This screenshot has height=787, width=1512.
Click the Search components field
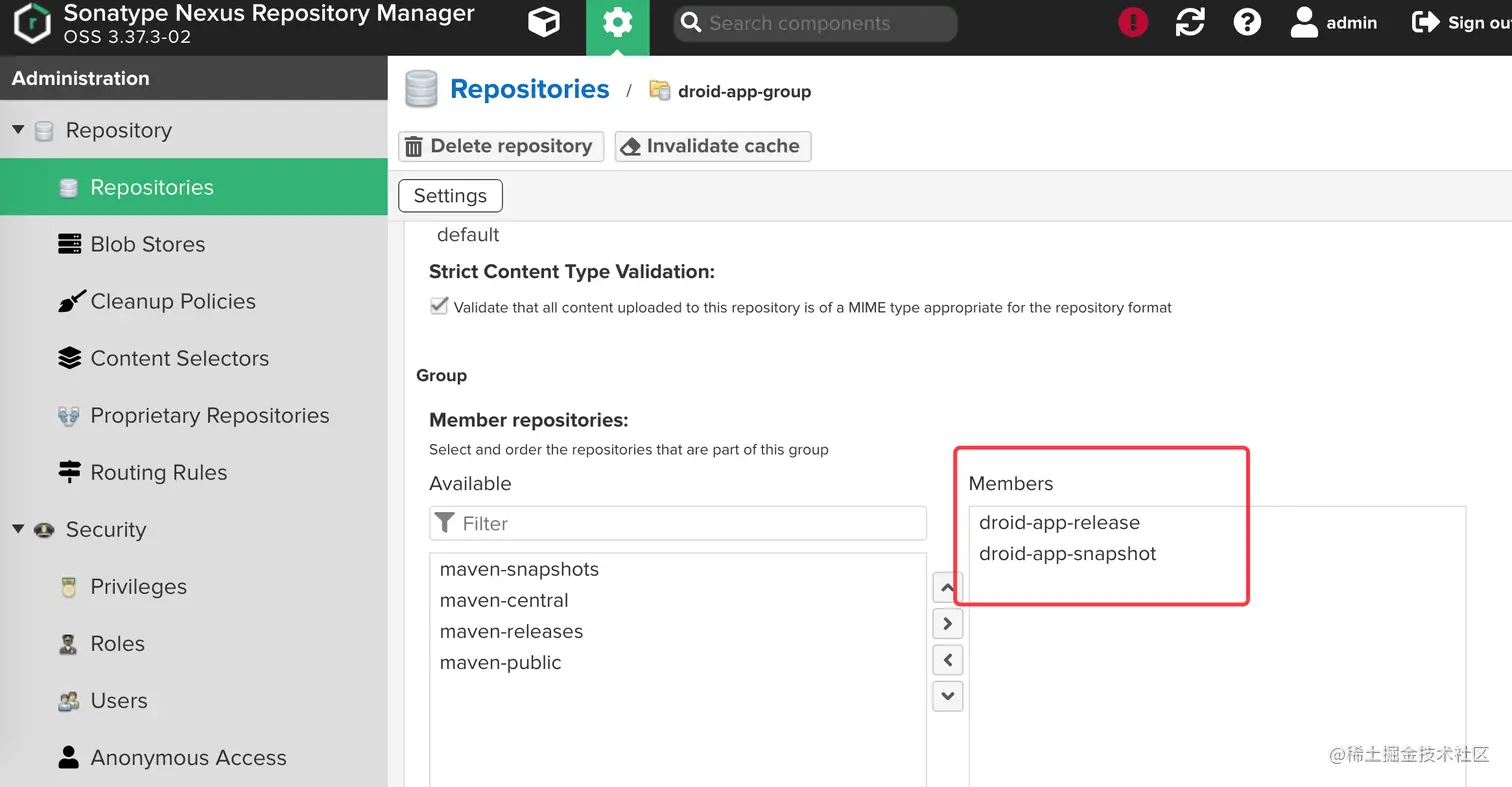point(815,23)
